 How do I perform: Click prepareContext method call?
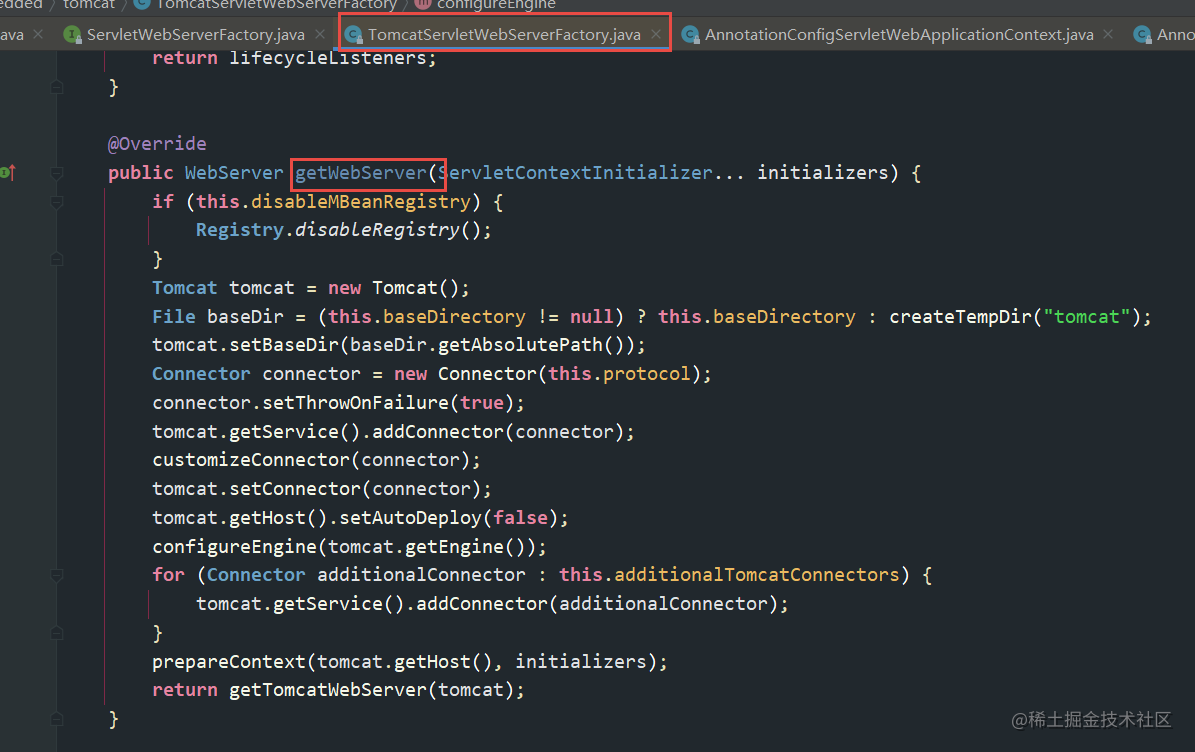(229, 661)
